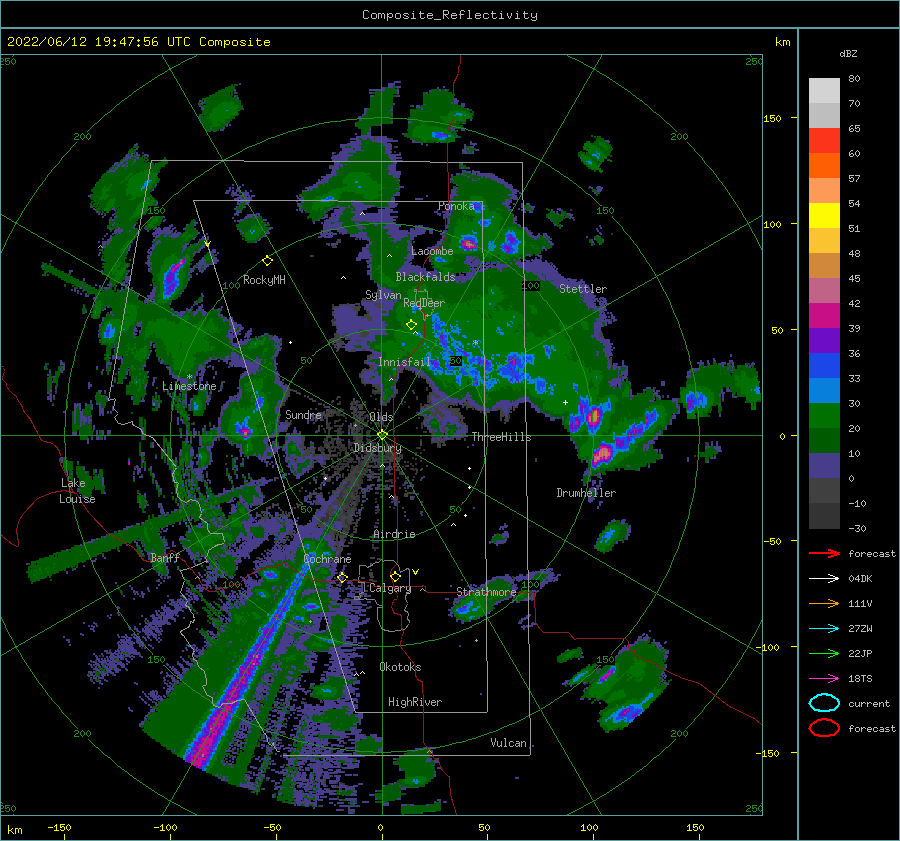Click the dBZ legend heading

pyautogui.click(x=848, y=53)
